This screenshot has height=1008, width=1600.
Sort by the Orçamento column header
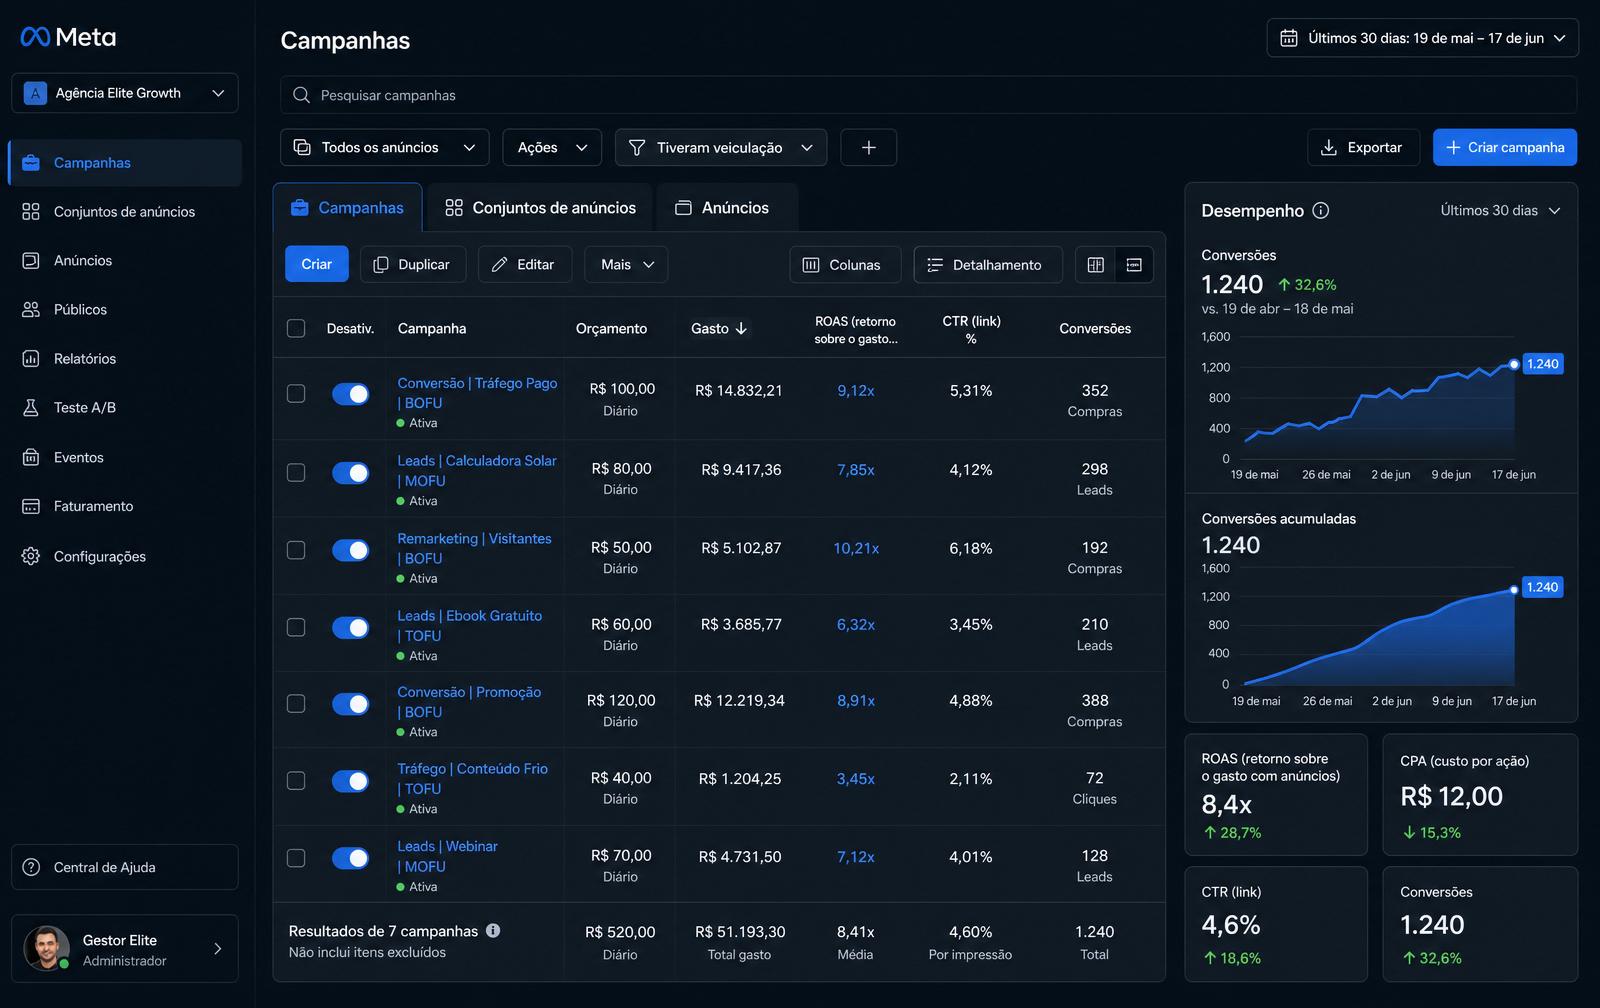611,328
